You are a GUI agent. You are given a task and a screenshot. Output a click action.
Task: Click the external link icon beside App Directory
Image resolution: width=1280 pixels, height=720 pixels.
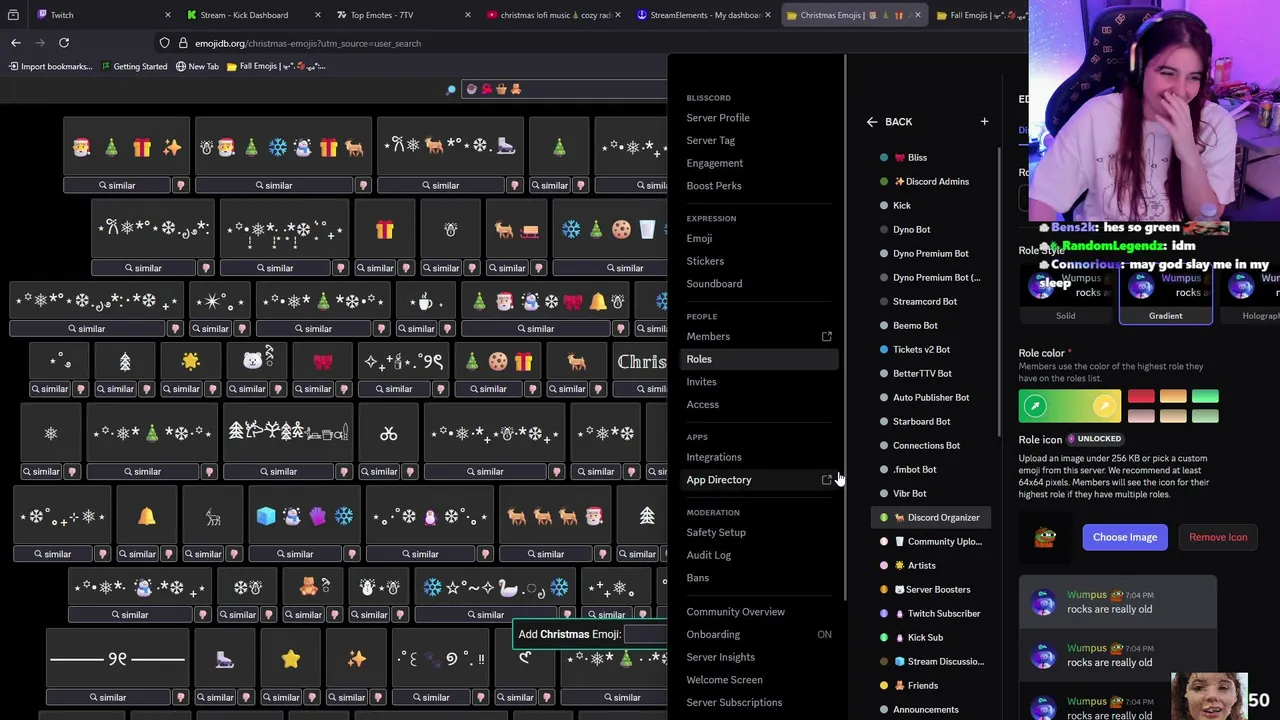point(827,480)
